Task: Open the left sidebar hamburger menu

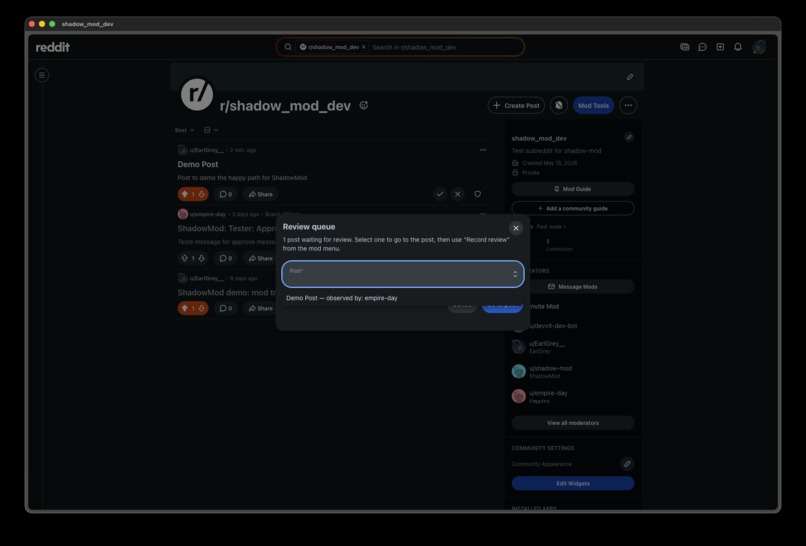Action: 42,76
